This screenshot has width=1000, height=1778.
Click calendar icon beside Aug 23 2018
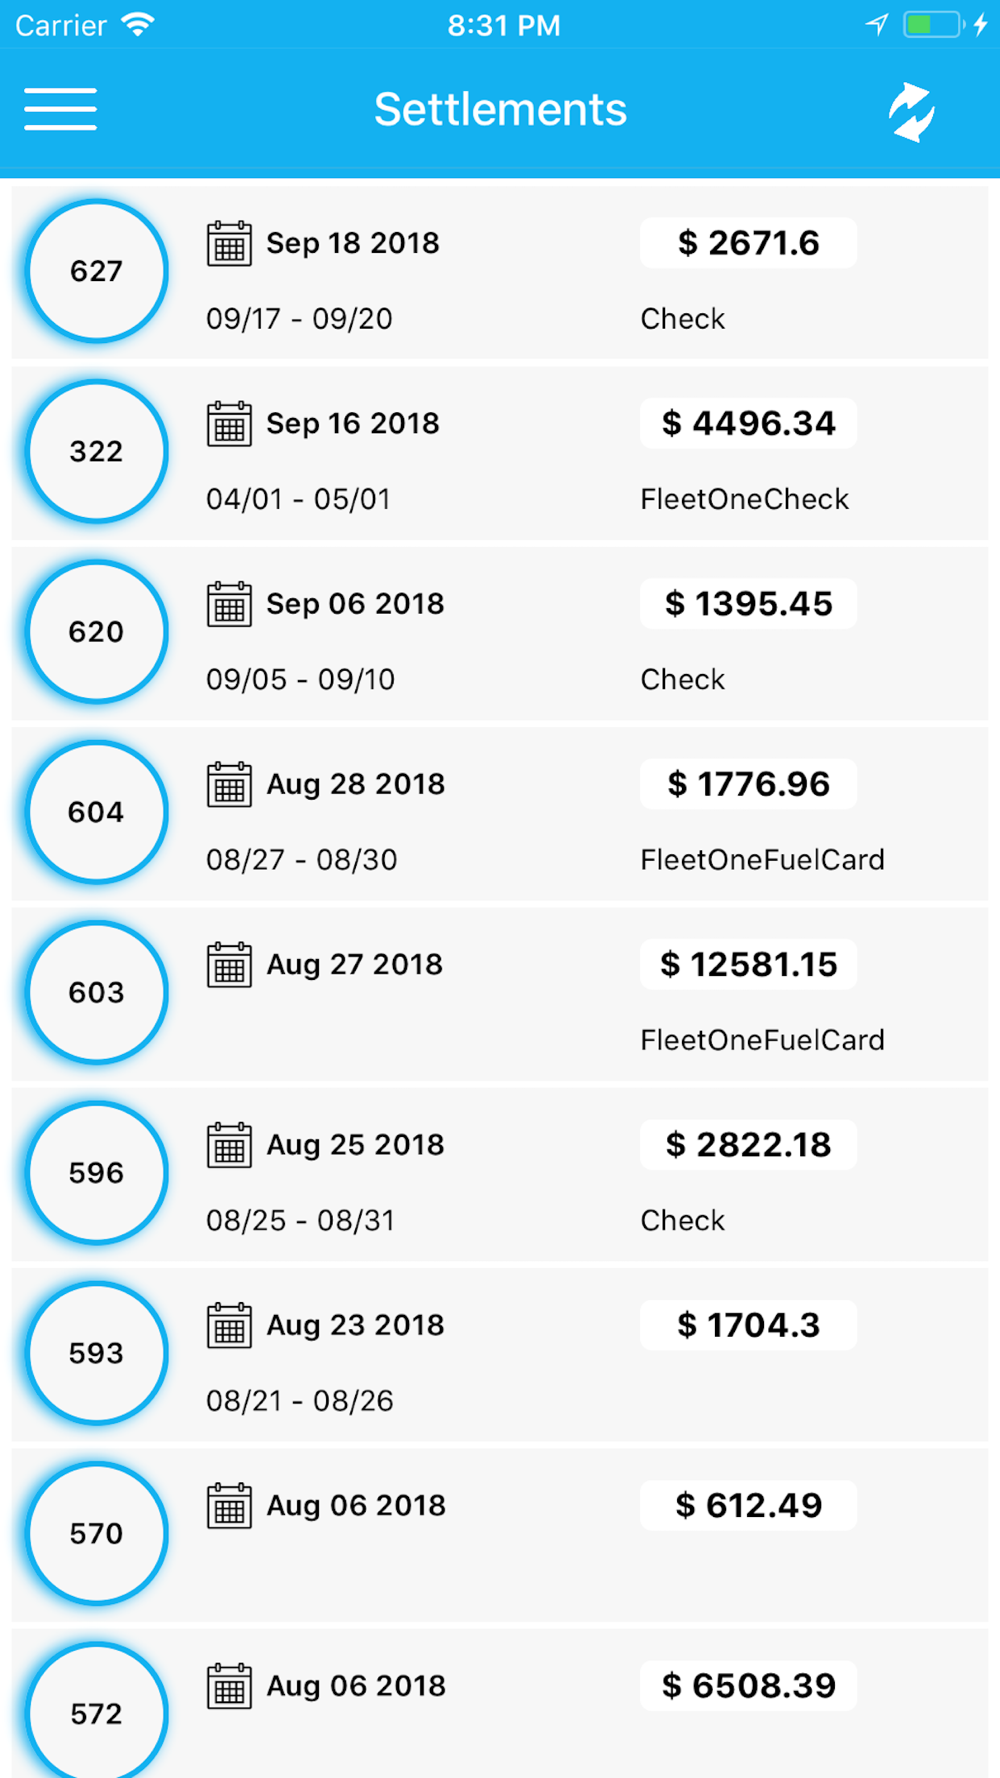[229, 1326]
